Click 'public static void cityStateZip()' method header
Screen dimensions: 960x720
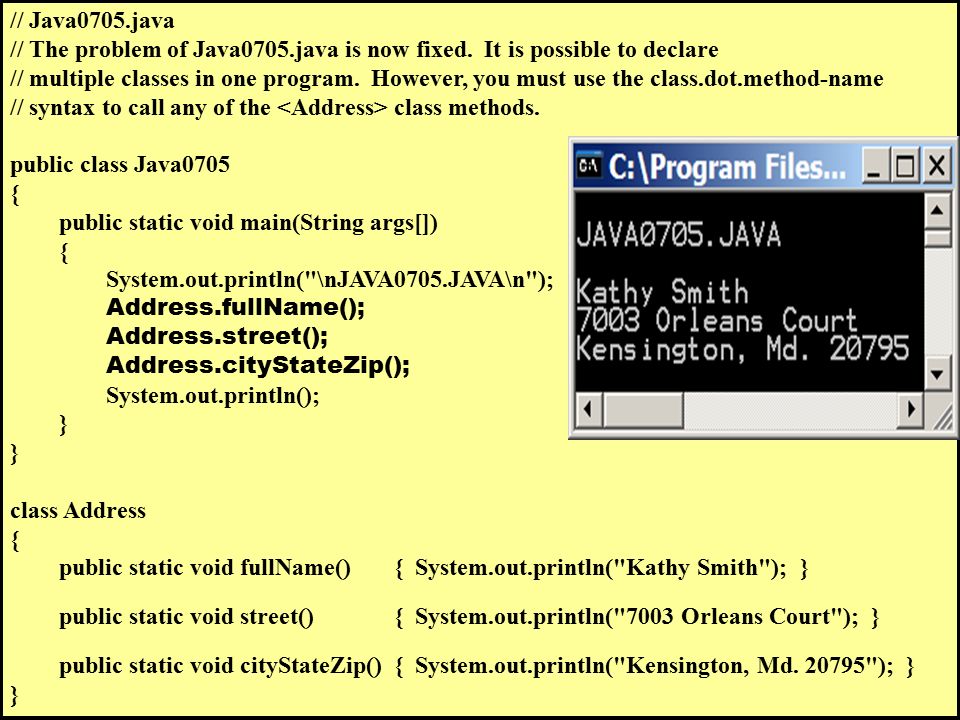pos(220,666)
